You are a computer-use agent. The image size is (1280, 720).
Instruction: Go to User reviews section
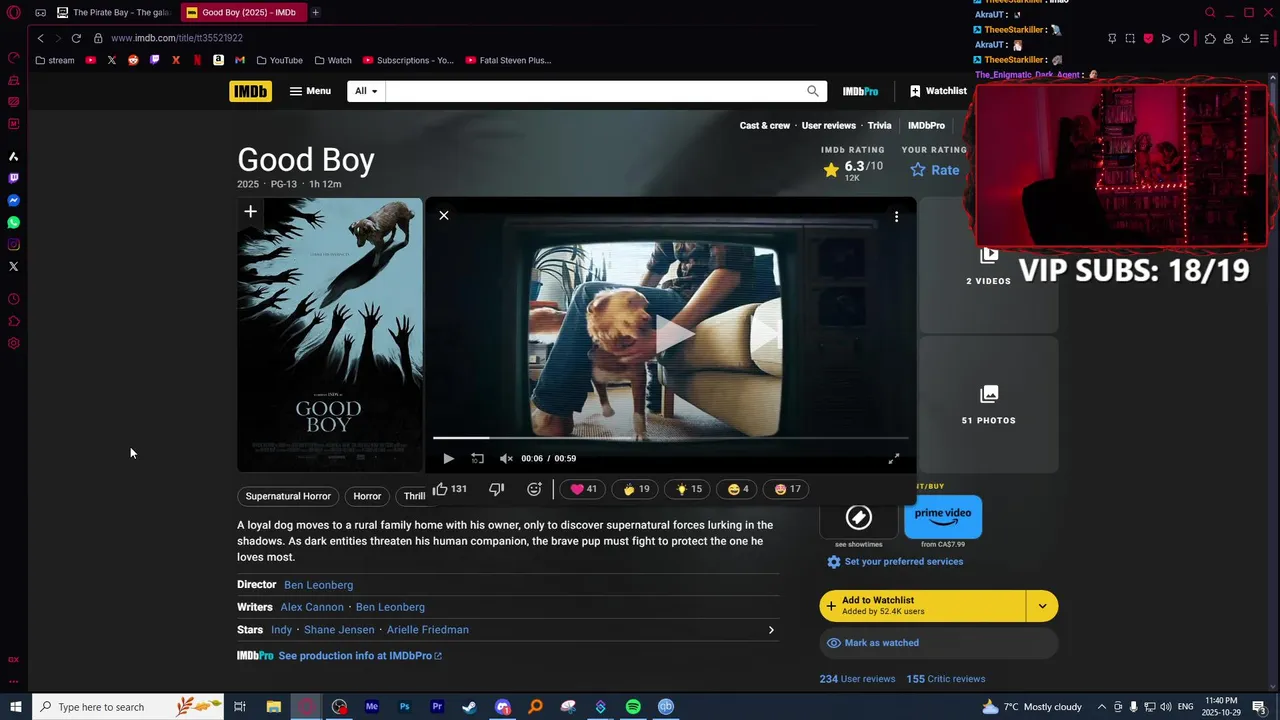click(828, 126)
